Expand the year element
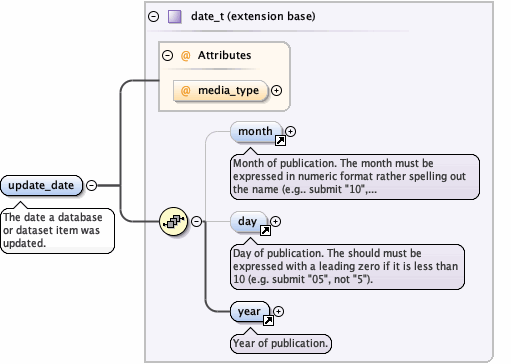Viewport: 511px width, 364px height. [x=278, y=311]
